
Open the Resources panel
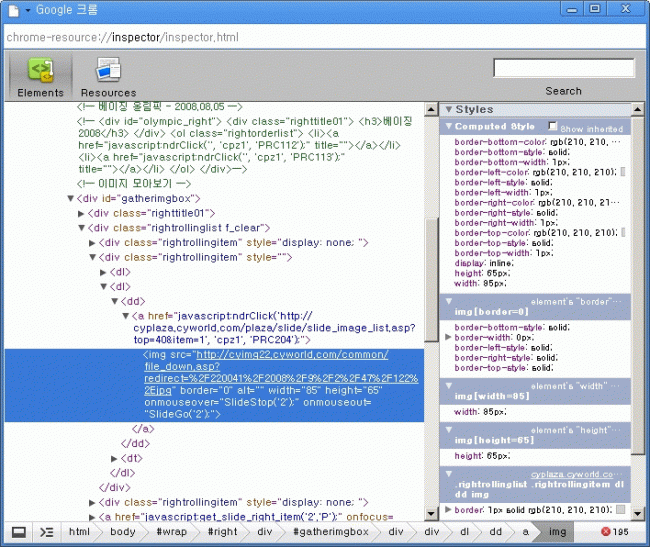tap(108, 77)
